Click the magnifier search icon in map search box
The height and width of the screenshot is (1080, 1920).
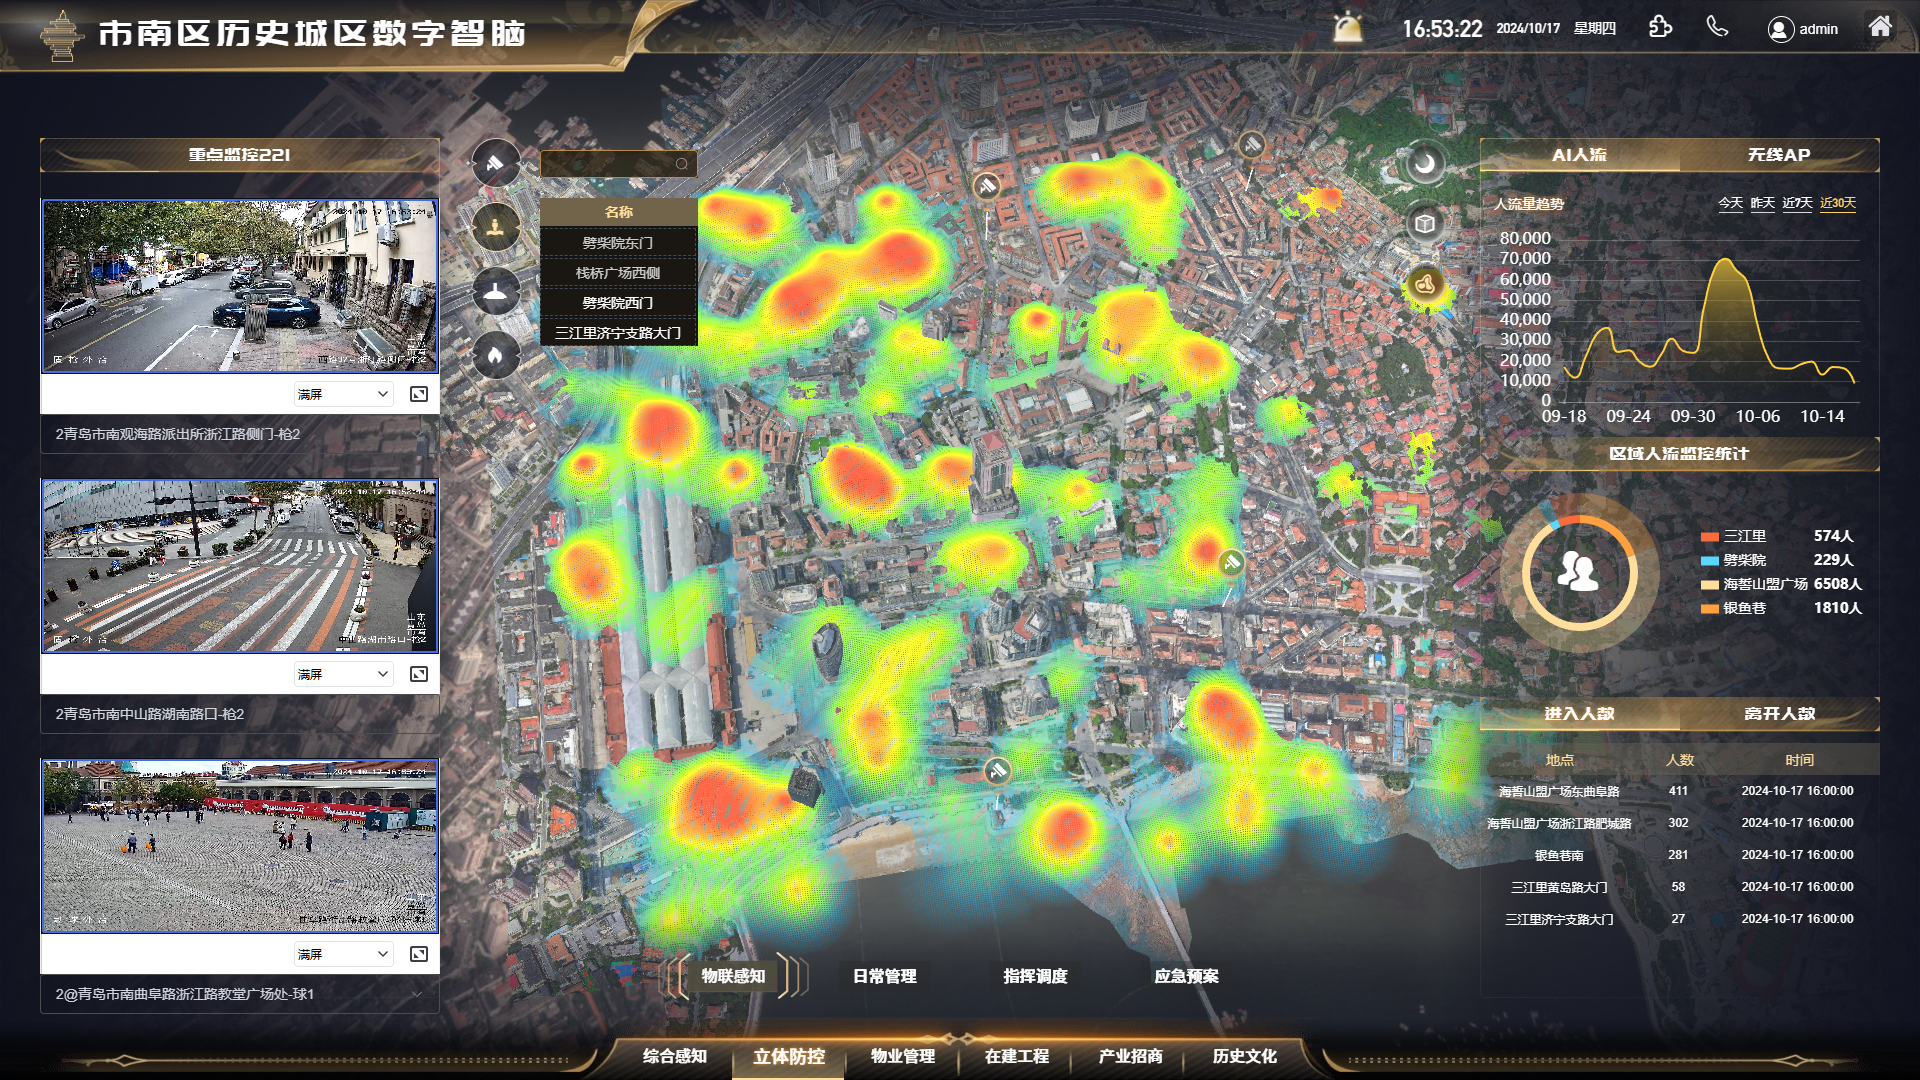pyautogui.click(x=681, y=164)
